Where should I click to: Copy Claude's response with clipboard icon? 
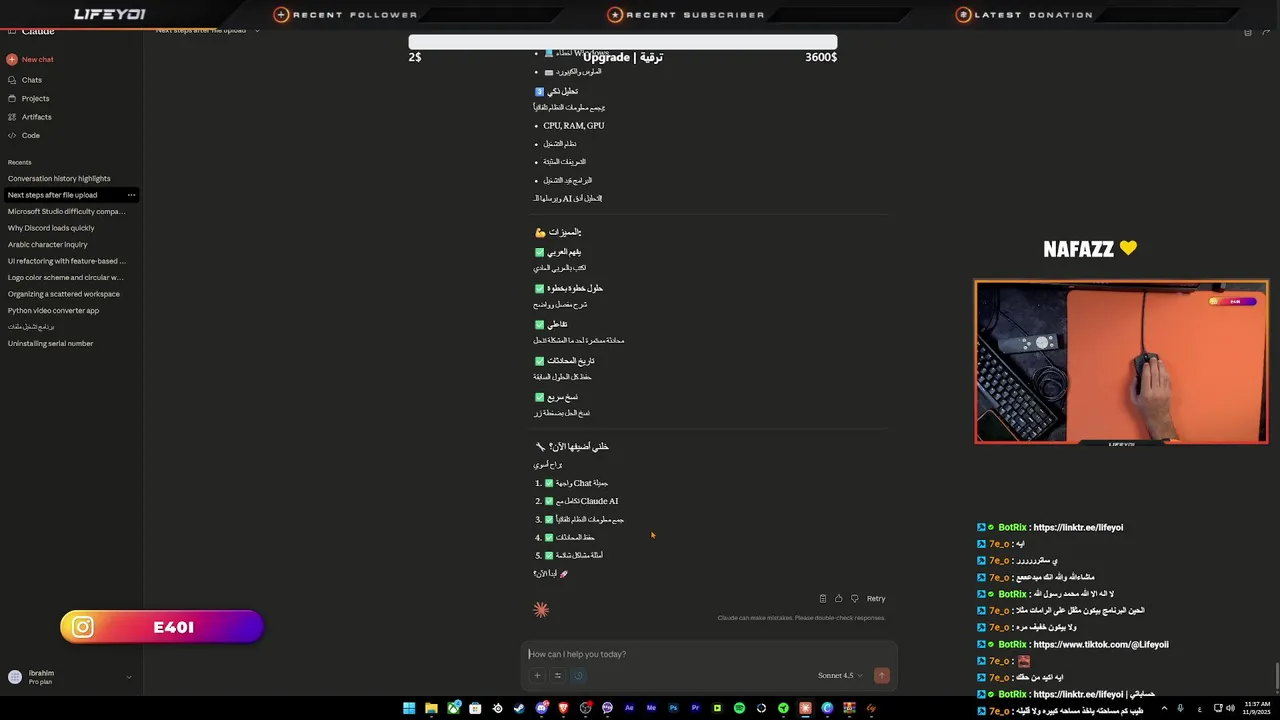click(823, 598)
